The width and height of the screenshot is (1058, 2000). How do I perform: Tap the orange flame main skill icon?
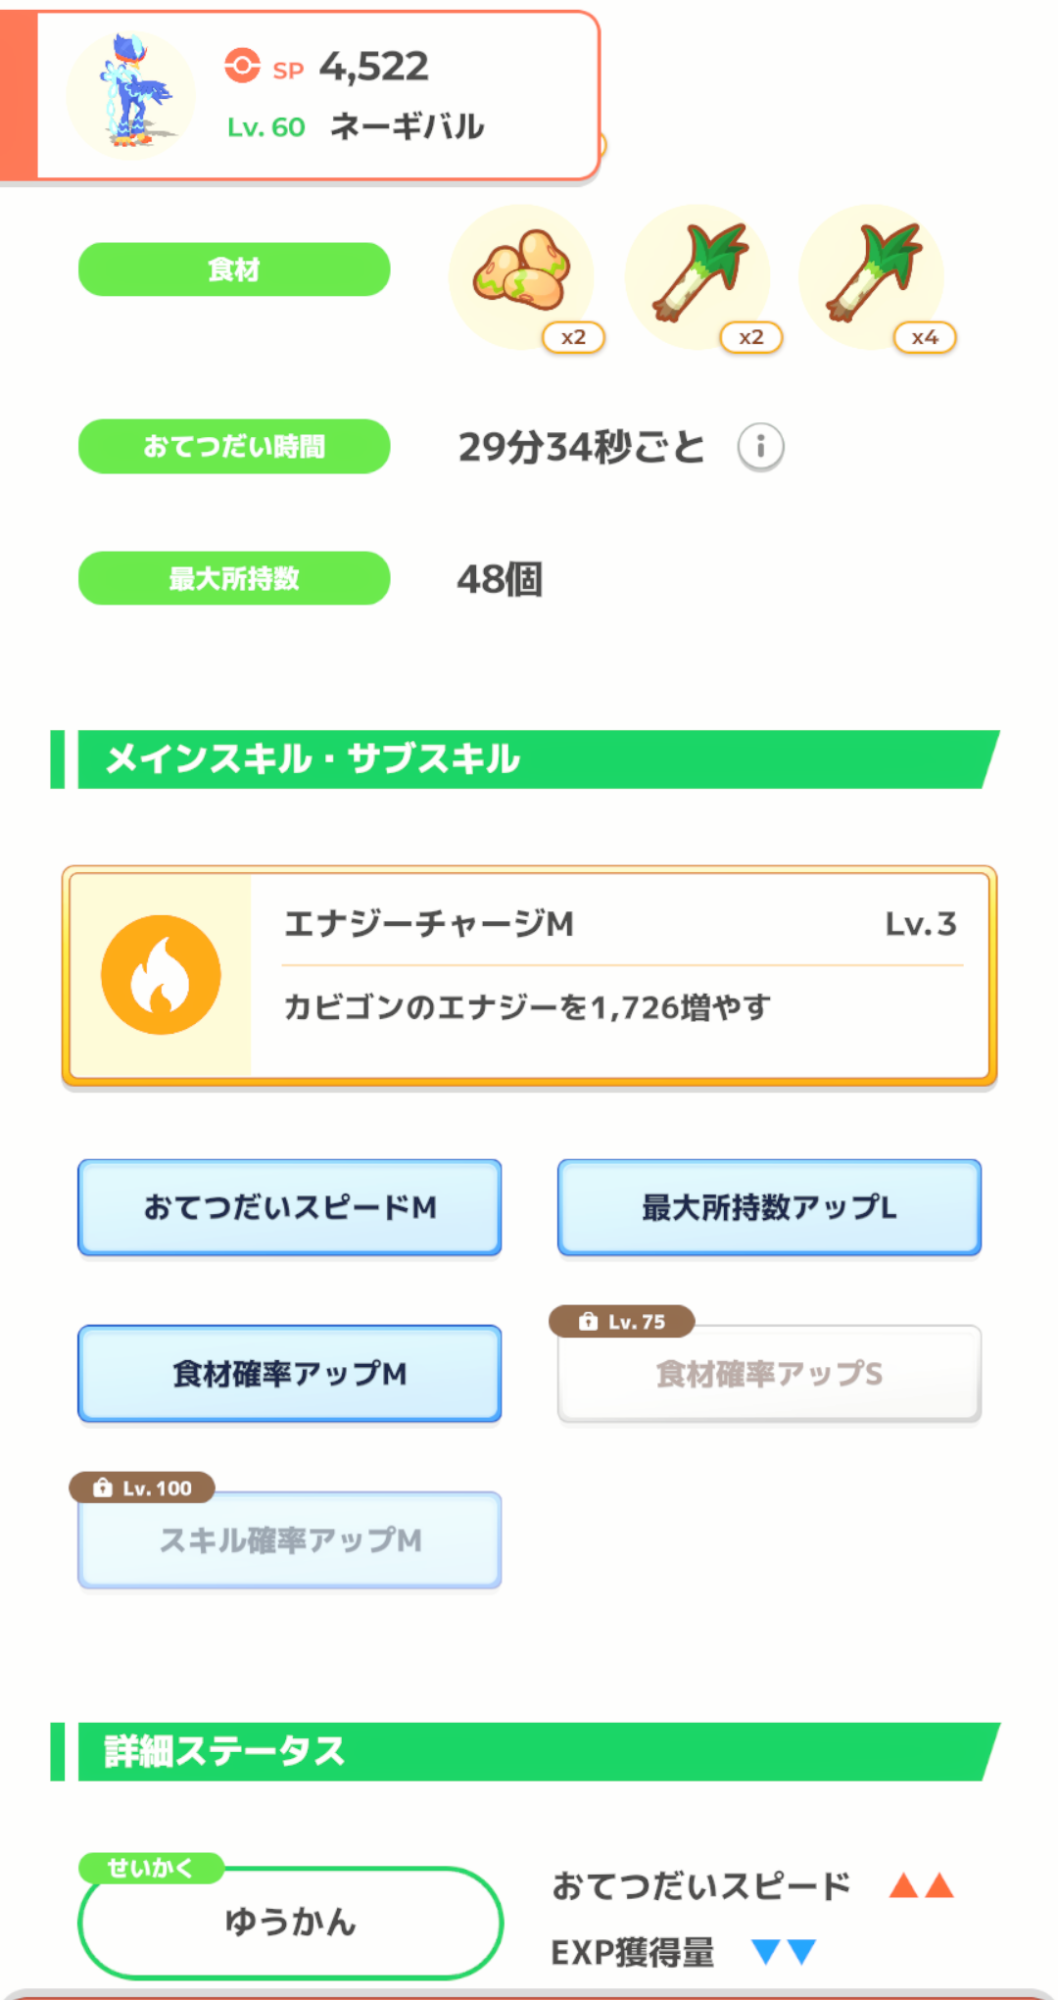tap(161, 975)
